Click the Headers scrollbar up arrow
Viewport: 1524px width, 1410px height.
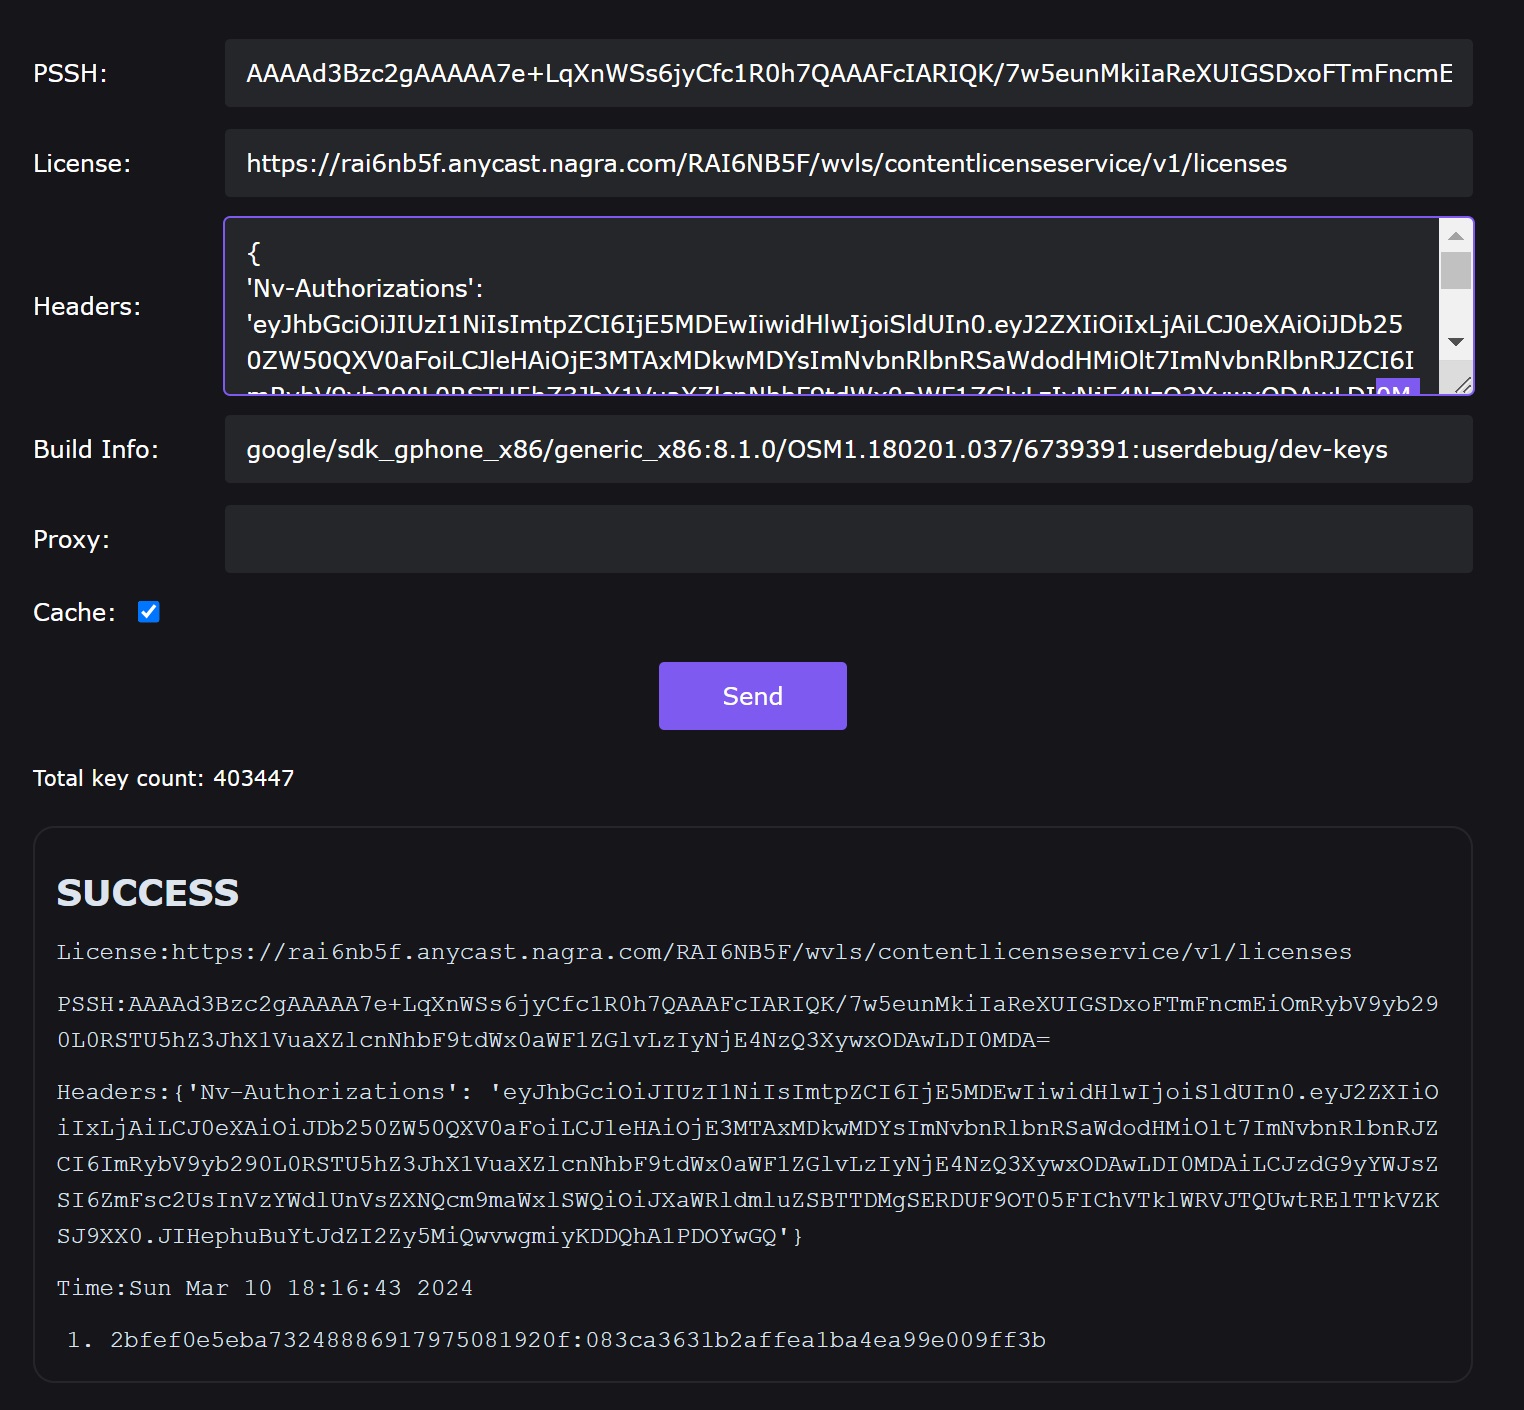click(x=1456, y=236)
